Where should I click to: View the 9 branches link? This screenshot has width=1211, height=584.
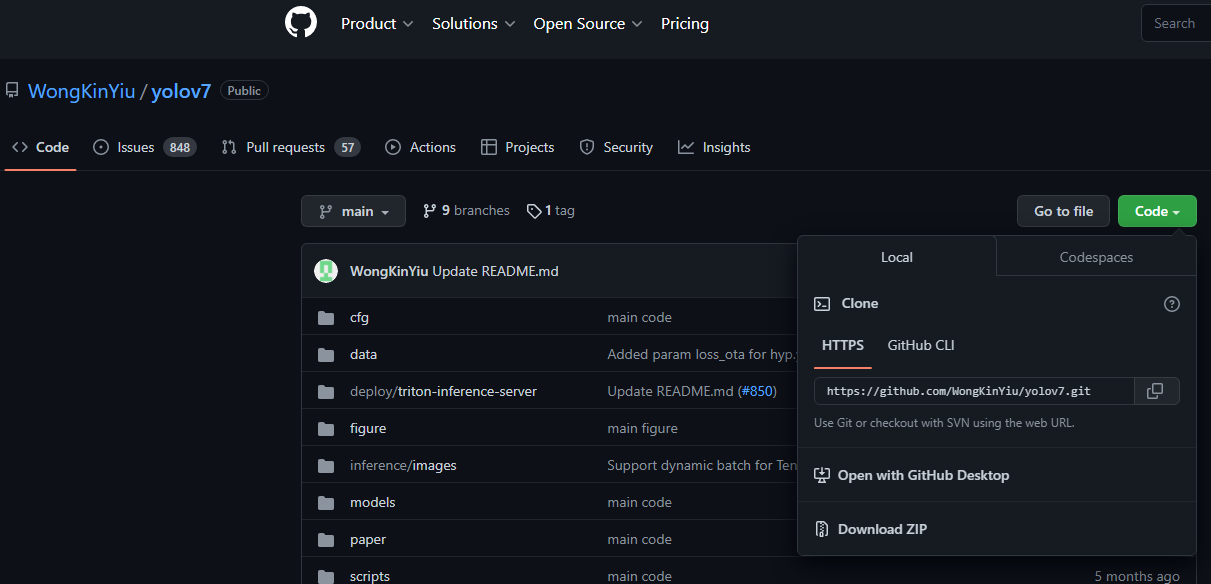[466, 211]
